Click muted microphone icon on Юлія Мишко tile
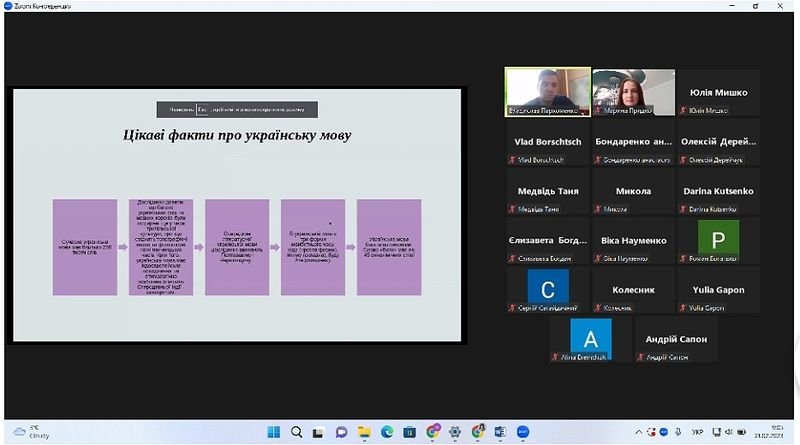 click(684, 111)
